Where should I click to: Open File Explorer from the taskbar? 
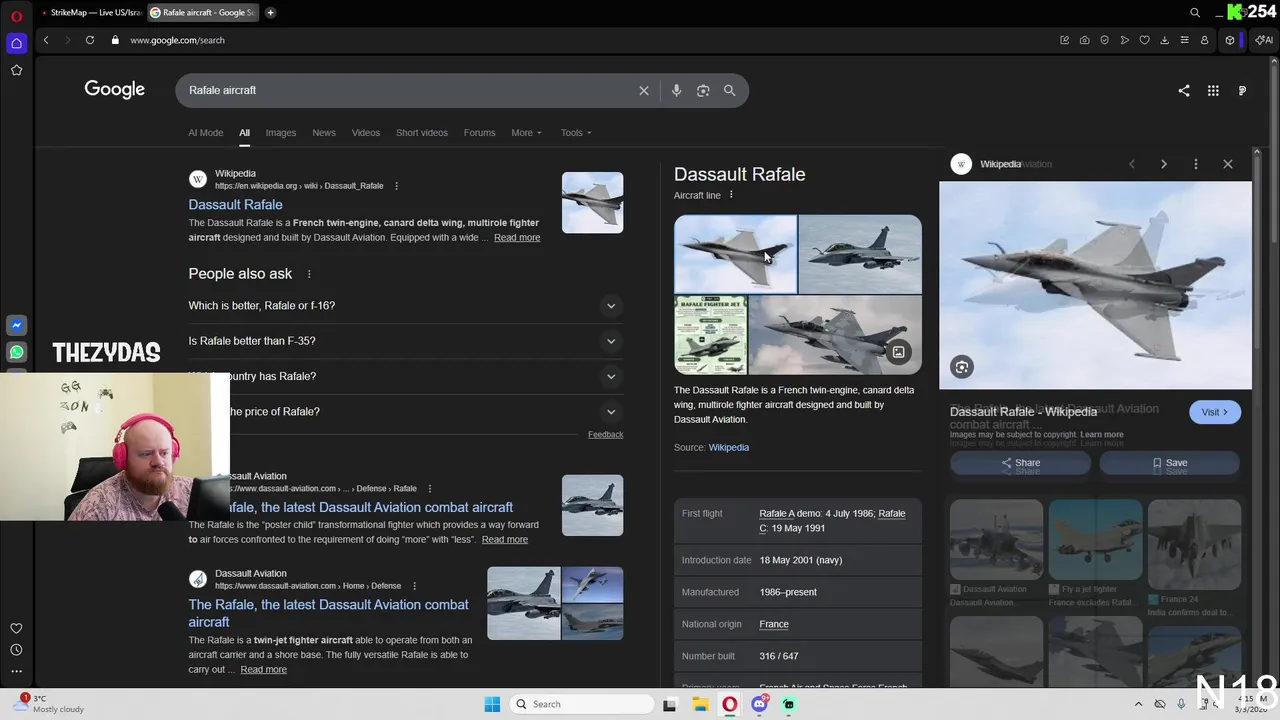click(x=700, y=704)
